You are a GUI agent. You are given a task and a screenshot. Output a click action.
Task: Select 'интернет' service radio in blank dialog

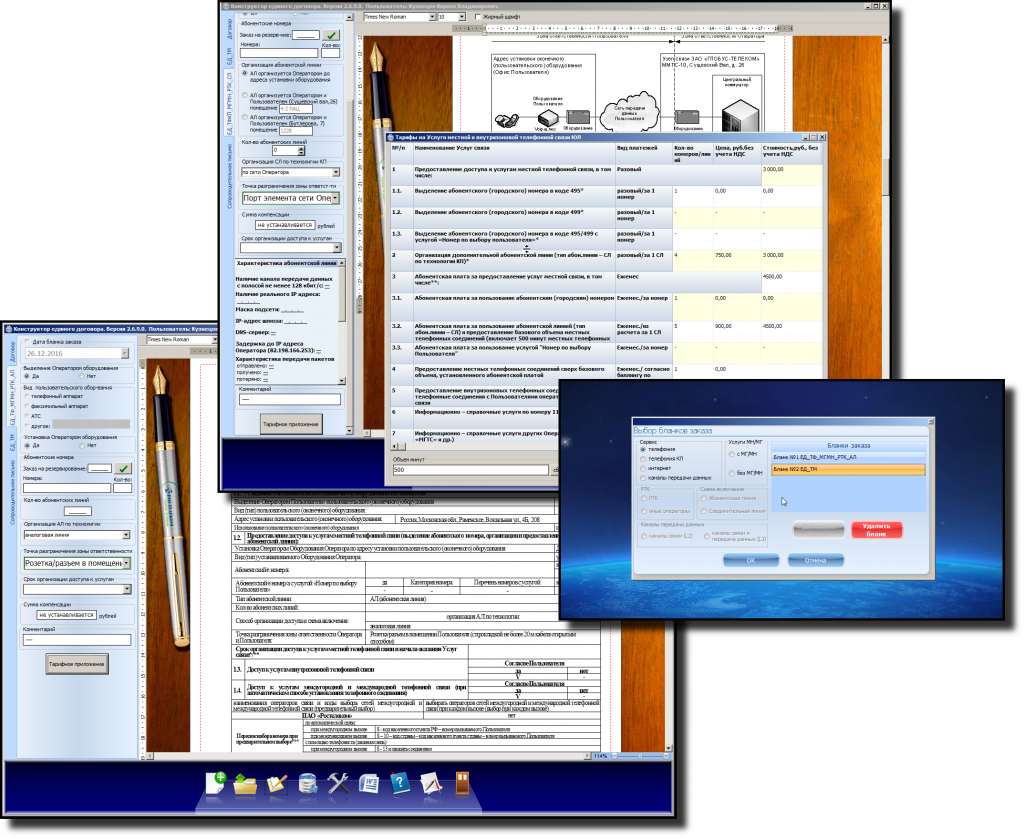point(643,469)
